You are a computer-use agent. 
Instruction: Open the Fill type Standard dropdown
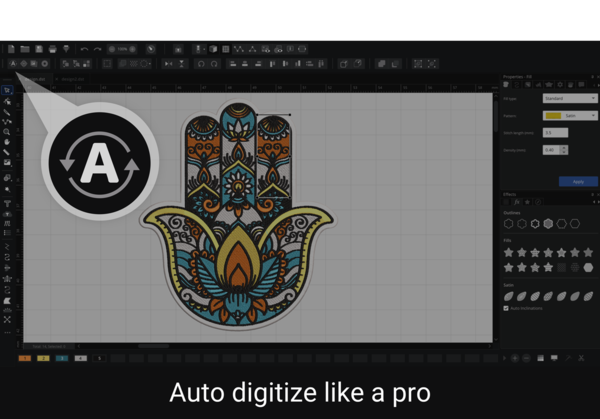coord(567,99)
